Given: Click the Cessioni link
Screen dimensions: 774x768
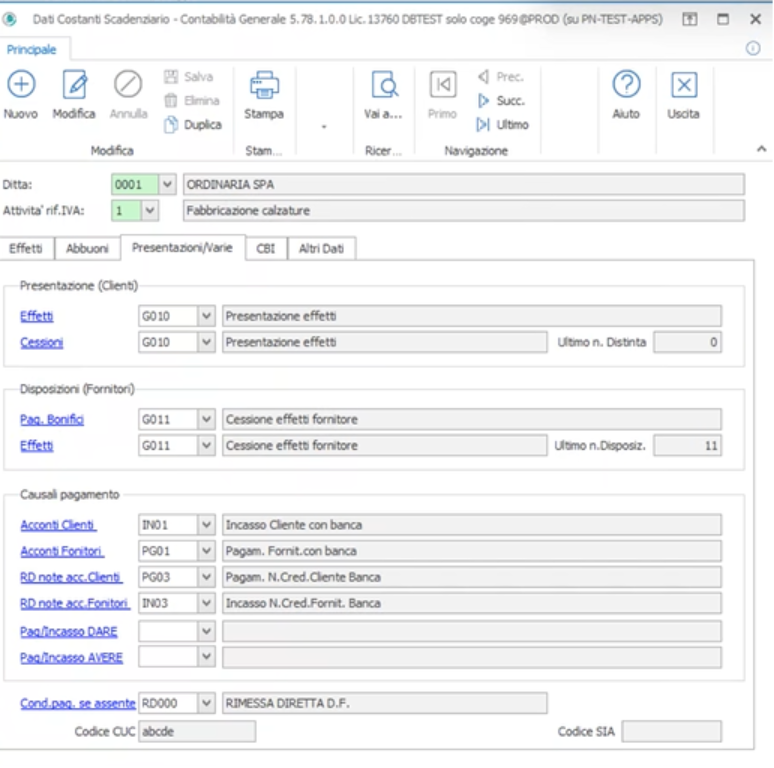Looking at the screenshot, I should click(x=41, y=342).
